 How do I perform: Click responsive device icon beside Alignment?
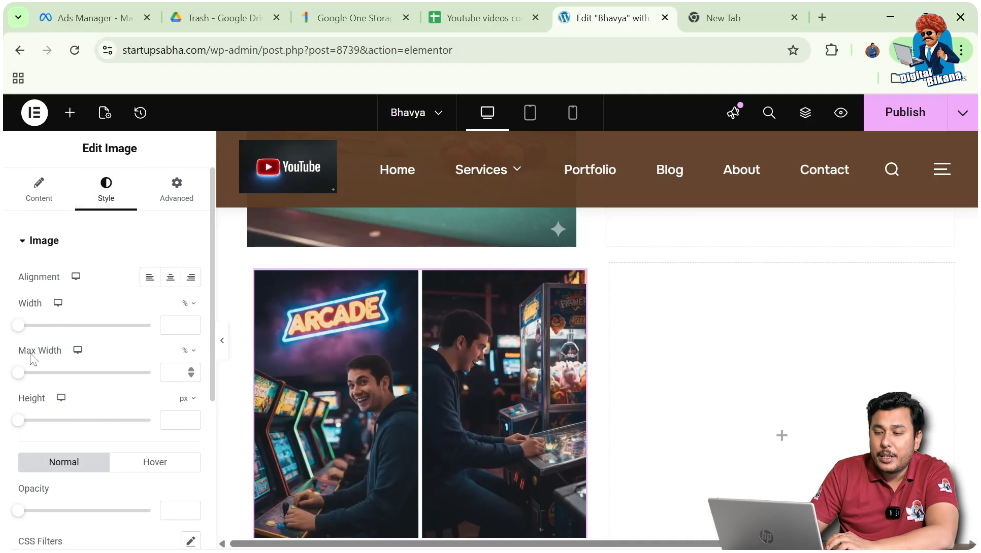pos(76,276)
